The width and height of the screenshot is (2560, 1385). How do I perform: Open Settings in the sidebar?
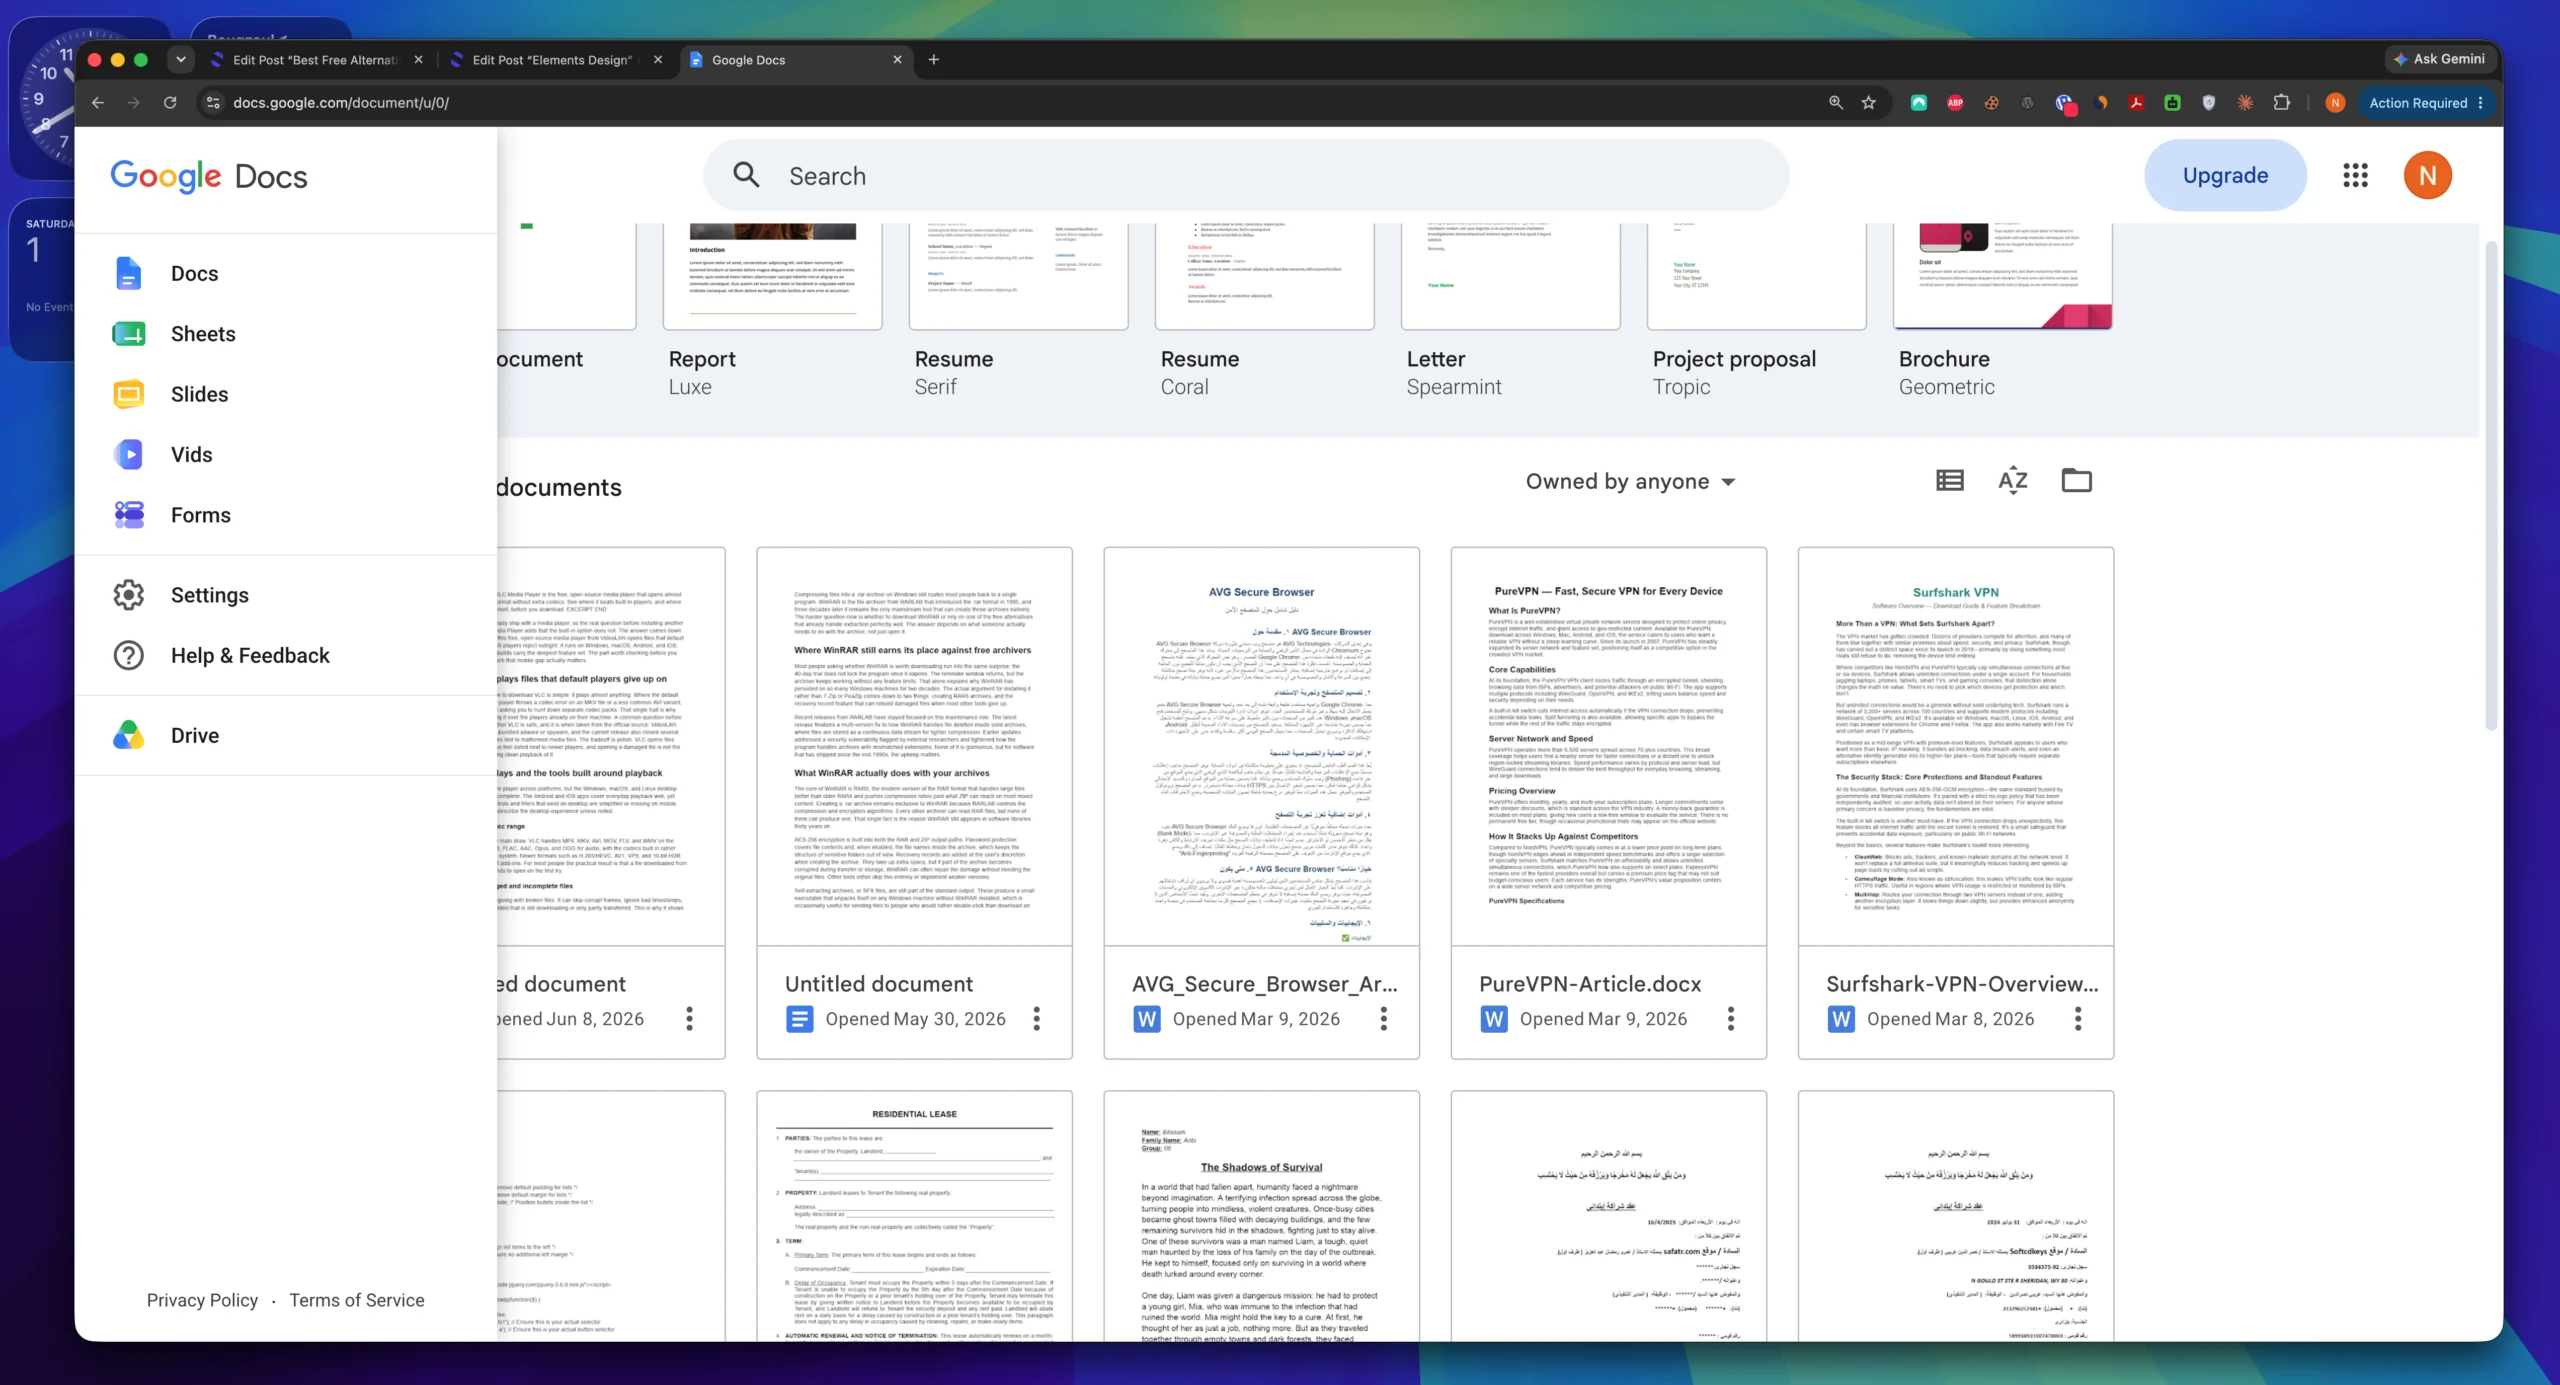pos(285,595)
